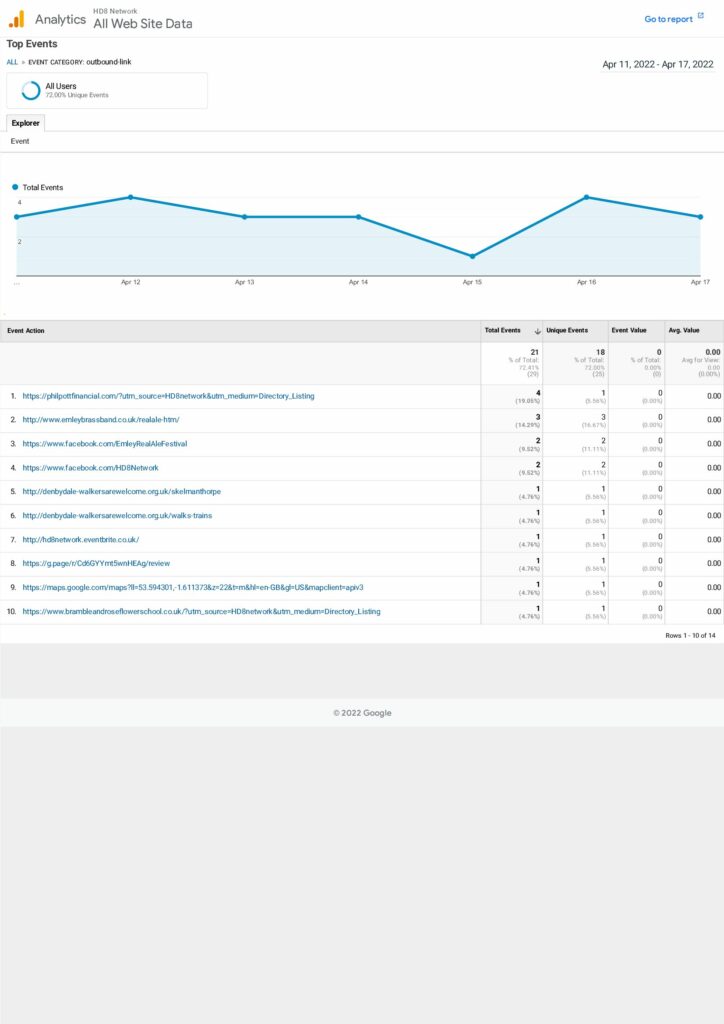Click the Apr 12 peak data point
Viewport: 724px width, 1024px height.
click(131, 197)
